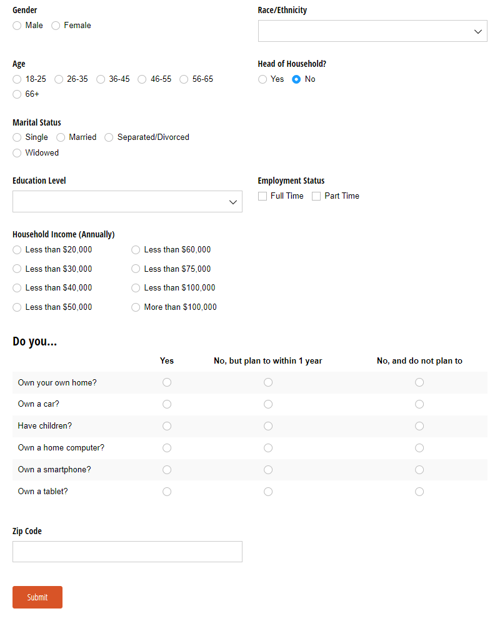Viewport: 500px width, 621px height.
Task: Check the Part Time employment checkbox
Action: 316,196
